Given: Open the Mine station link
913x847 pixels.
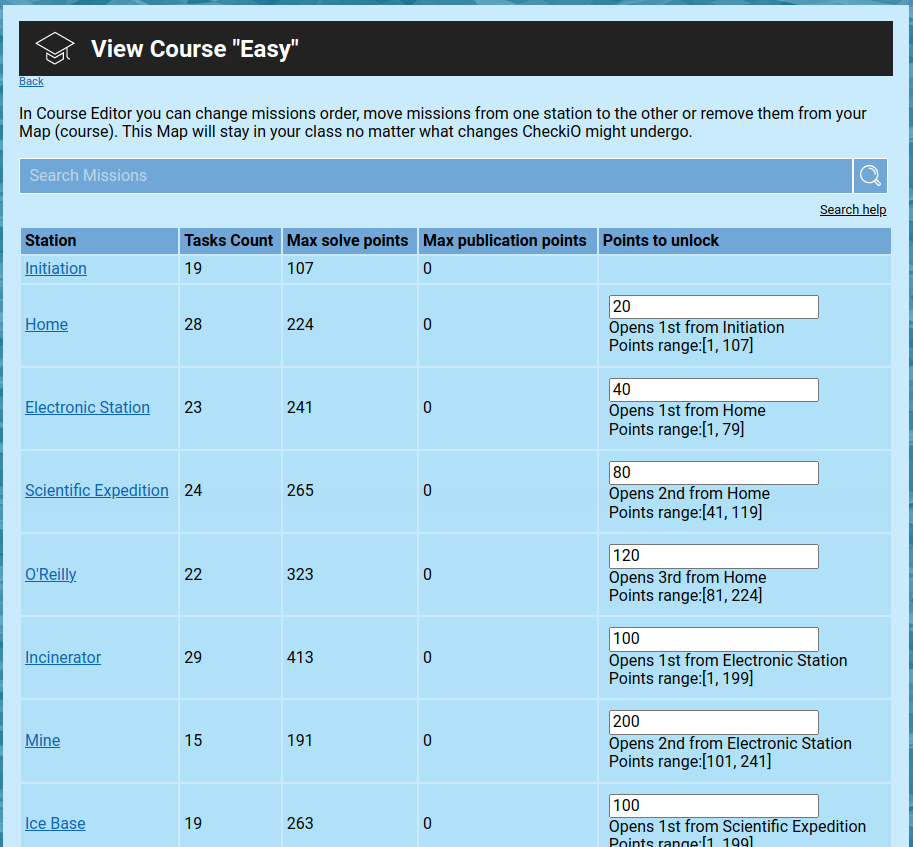Looking at the screenshot, I should tap(43, 740).
